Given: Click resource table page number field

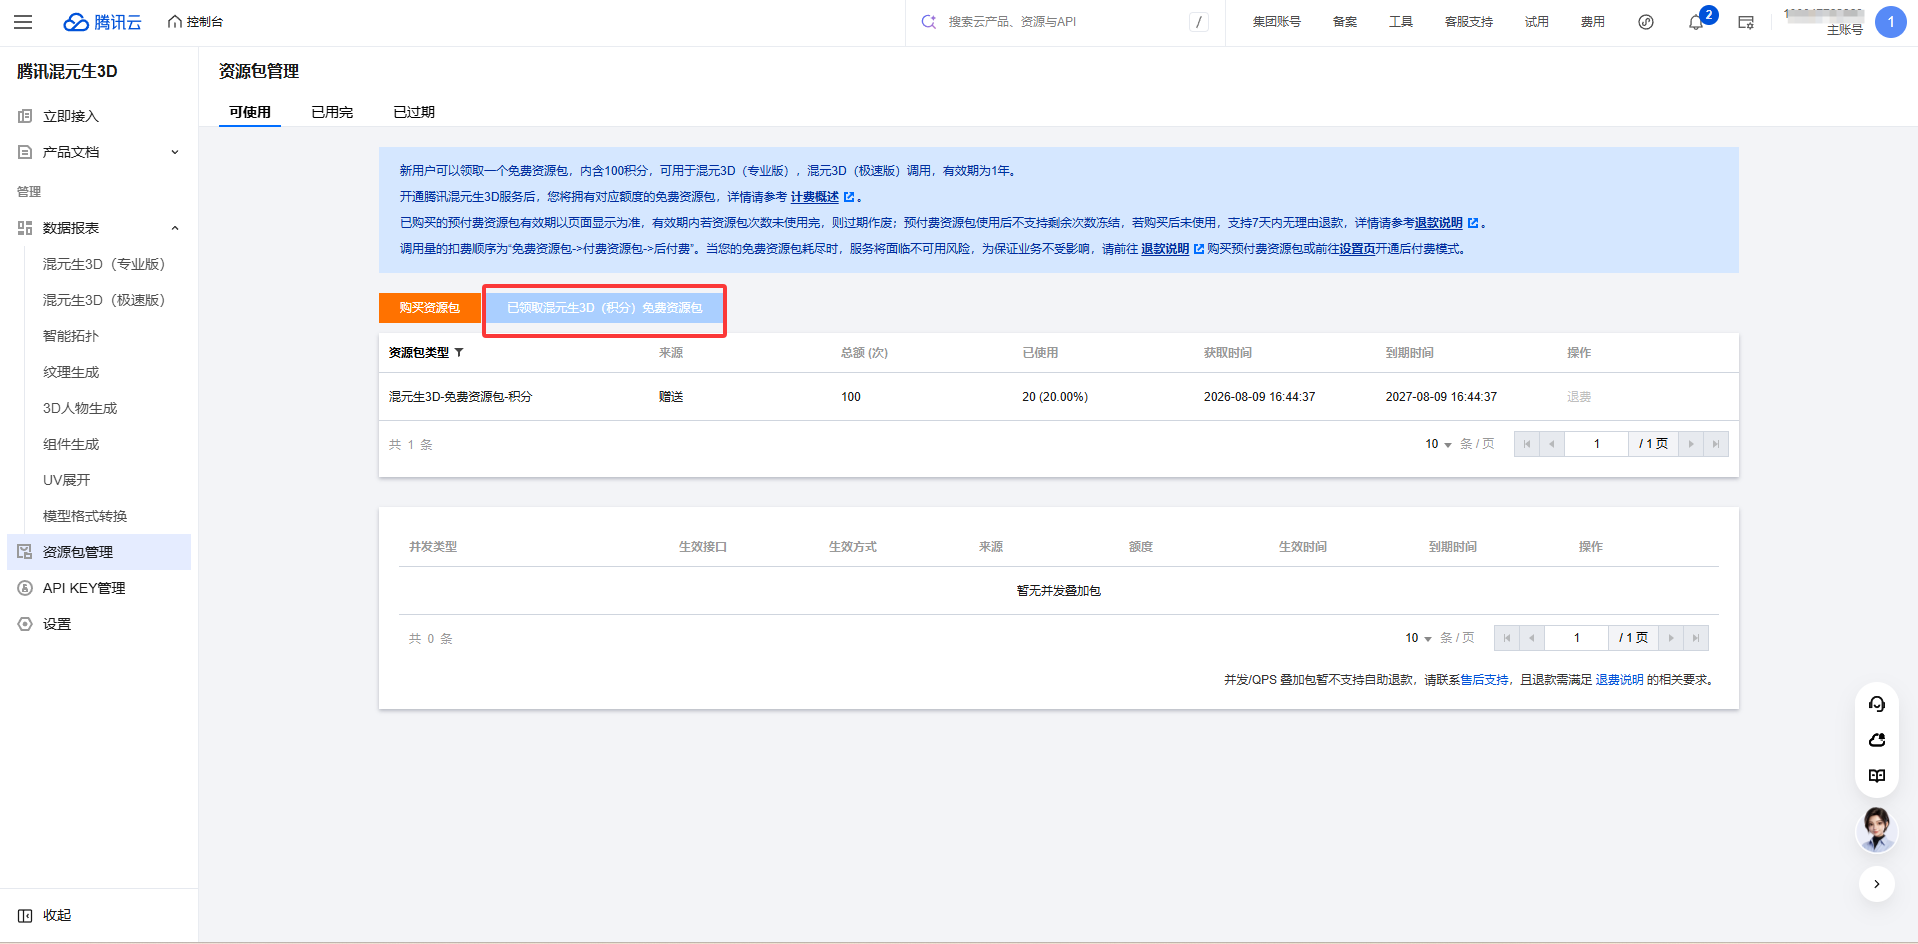Looking at the screenshot, I should point(1596,444).
